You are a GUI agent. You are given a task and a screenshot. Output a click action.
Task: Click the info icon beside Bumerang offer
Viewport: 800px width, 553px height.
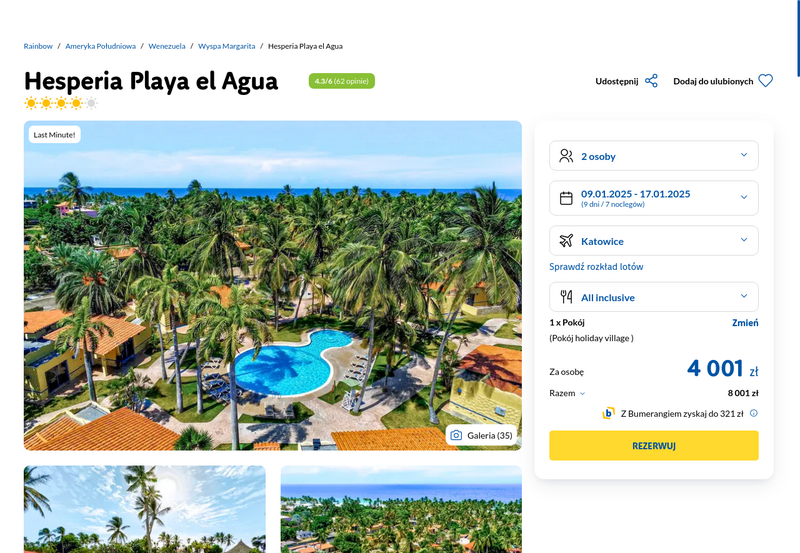pos(754,413)
